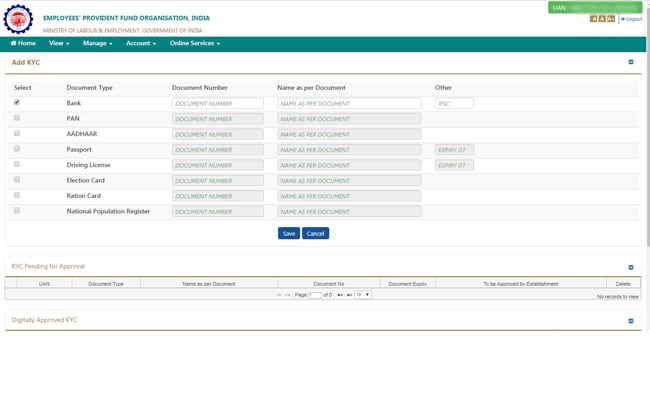Go to the next page in the pending KYC table

[340, 295]
